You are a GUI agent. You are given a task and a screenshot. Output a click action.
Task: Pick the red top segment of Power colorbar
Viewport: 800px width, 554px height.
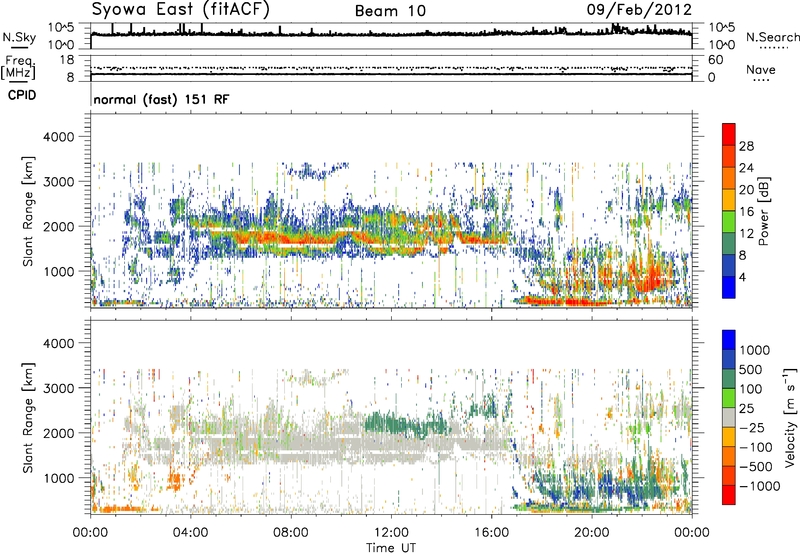(729, 134)
